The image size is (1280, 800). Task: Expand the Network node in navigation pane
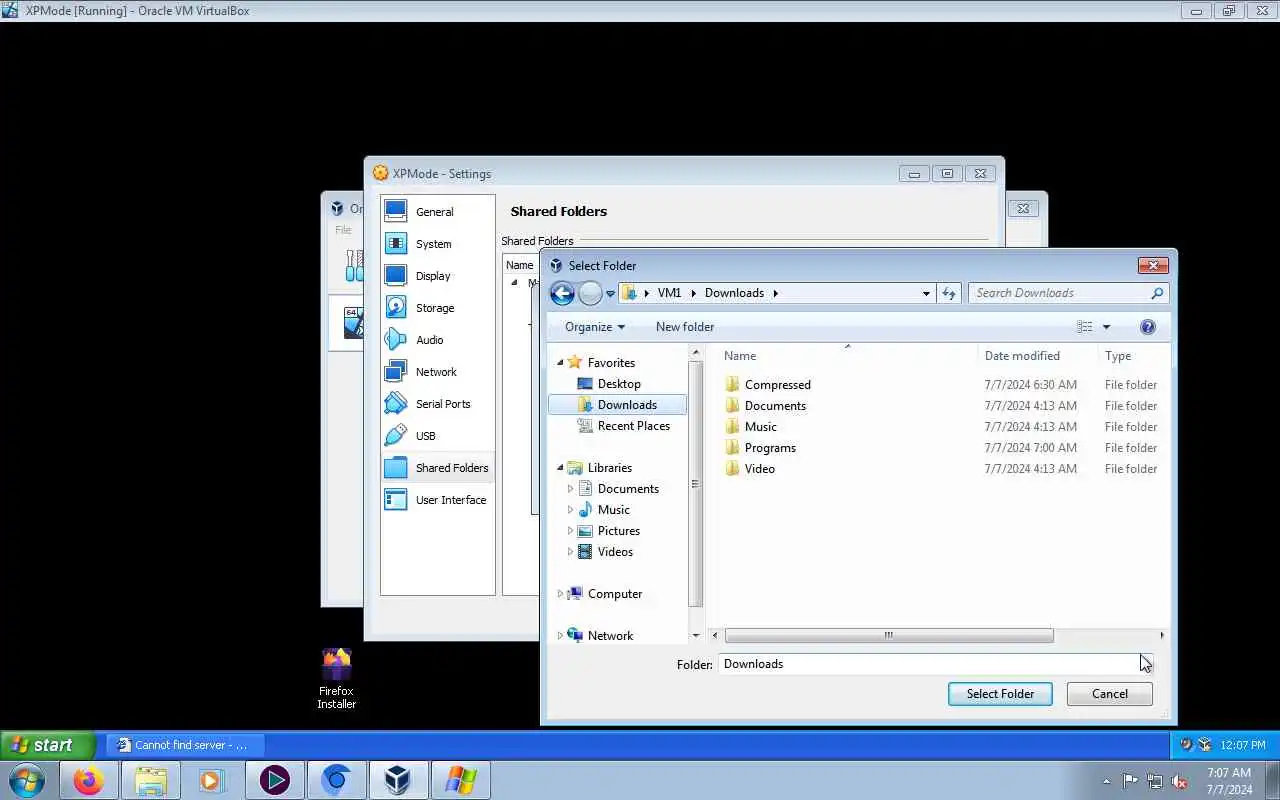click(x=560, y=636)
